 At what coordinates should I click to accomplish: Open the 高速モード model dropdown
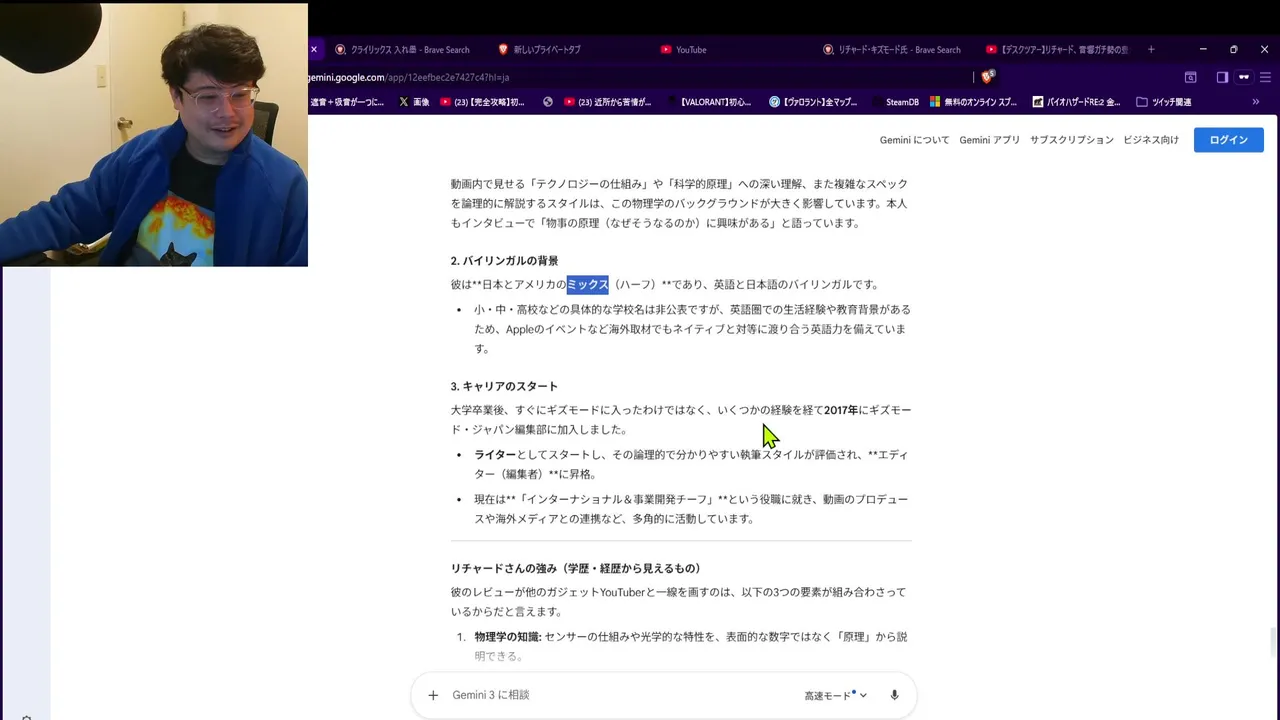(x=835, y=695)
